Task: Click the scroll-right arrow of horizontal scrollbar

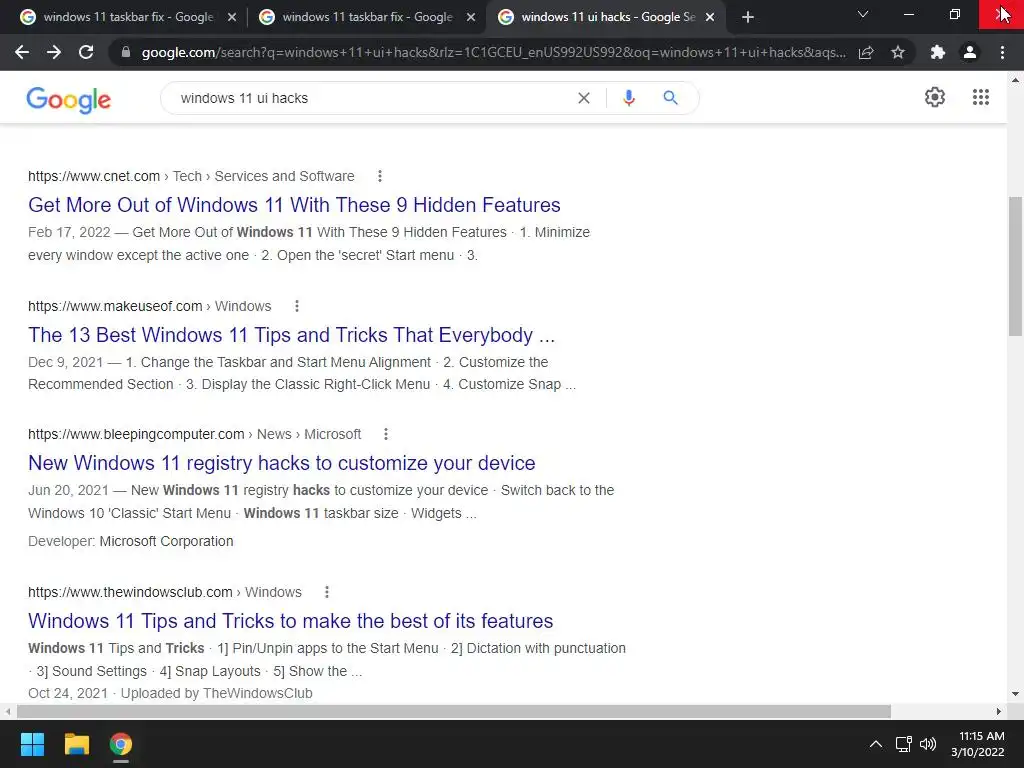Action: pyautogui.click(x=999, y=711)
